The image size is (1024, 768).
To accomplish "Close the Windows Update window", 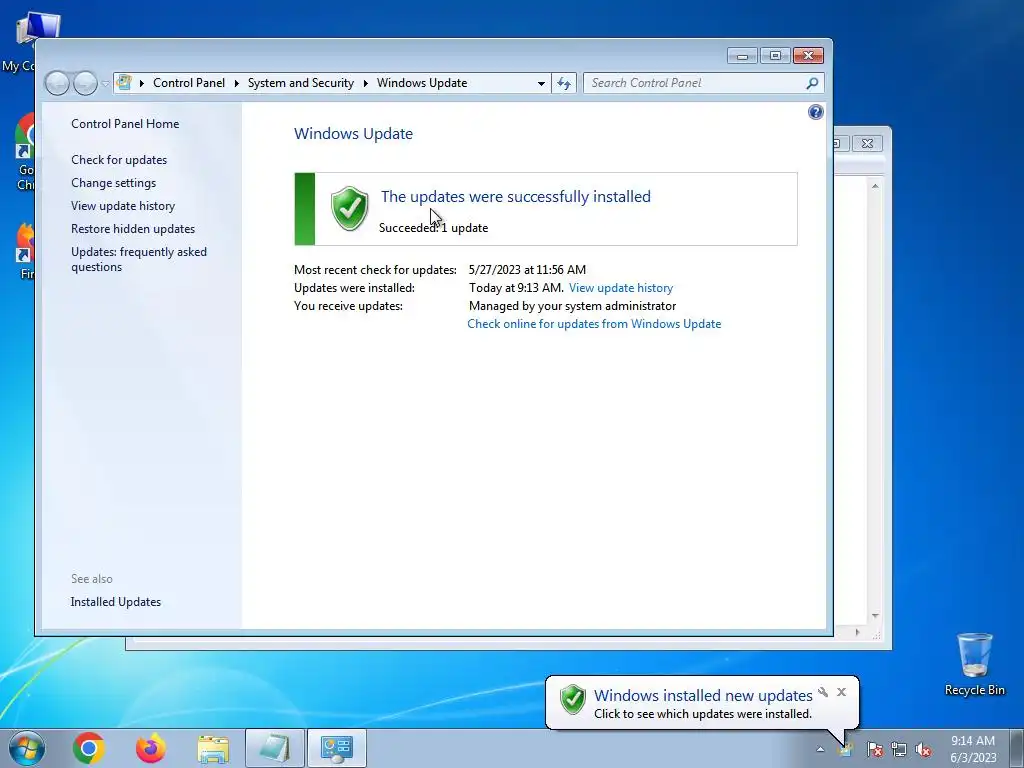I will pos(808,56).
